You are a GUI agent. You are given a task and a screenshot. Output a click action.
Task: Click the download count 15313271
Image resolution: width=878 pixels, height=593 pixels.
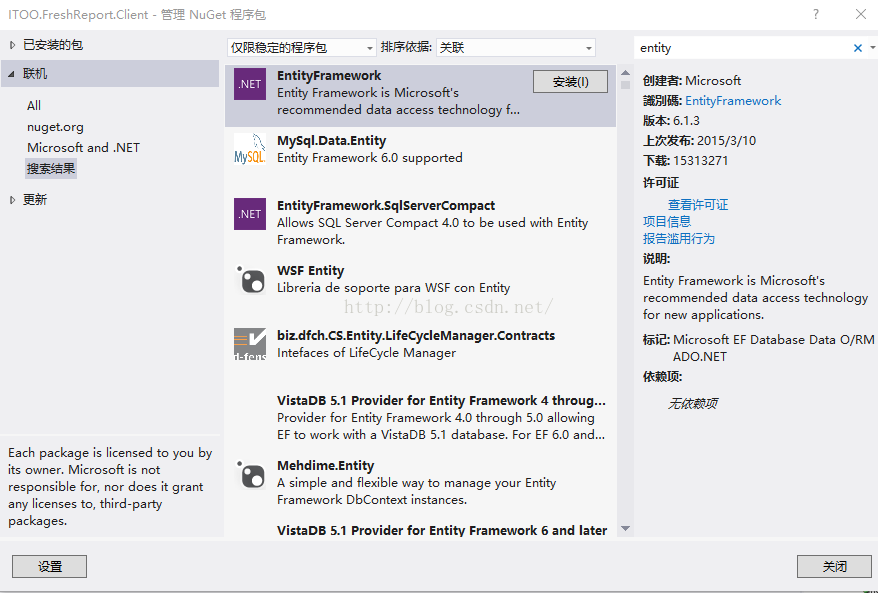coord(700,161)
